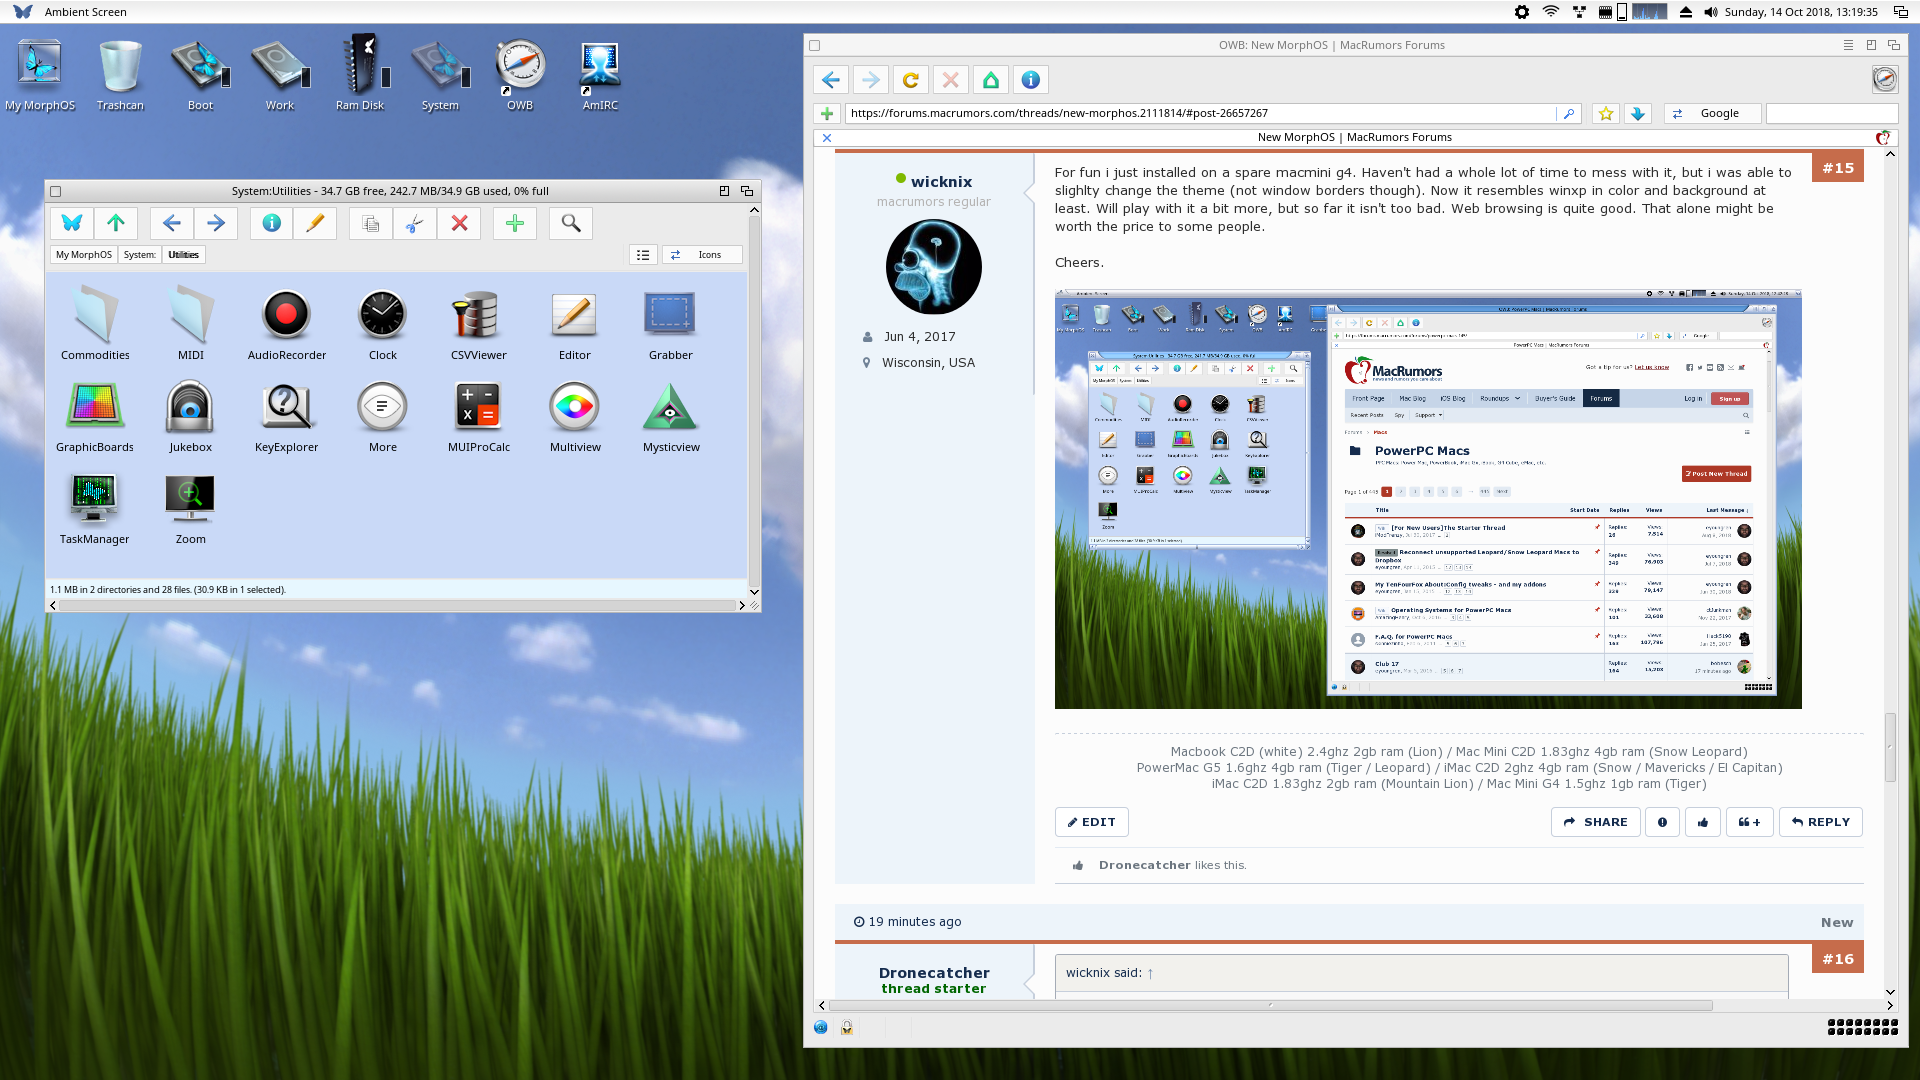Open the browser downloads arrow button
The height and width of the screenshot is (1080, 1920).
coord(1638,114)
